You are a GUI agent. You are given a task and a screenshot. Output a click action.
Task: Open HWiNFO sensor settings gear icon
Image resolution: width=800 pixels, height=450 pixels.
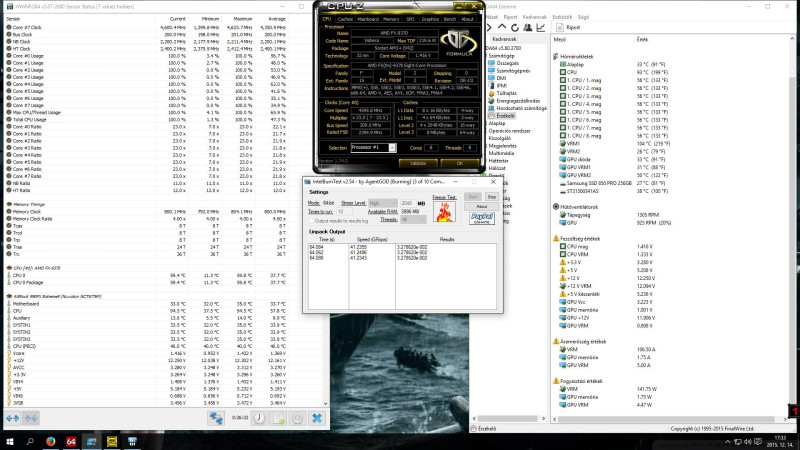point(297,418)
